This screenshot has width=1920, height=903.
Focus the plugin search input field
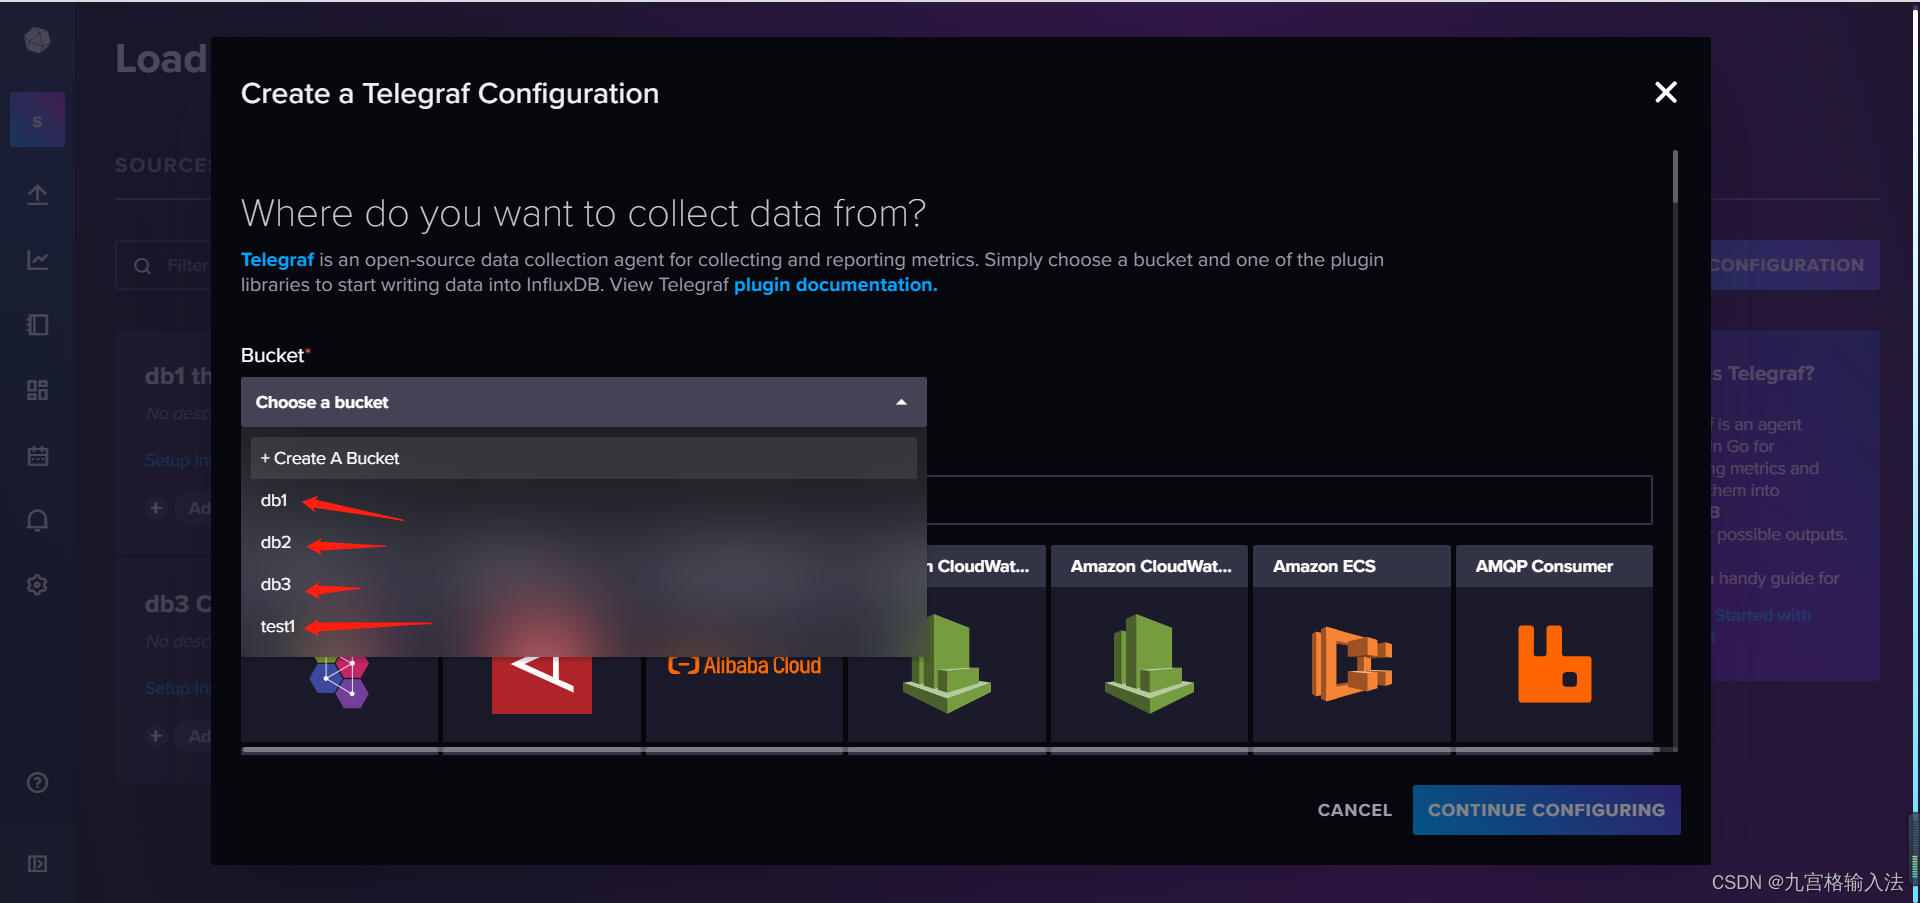point(1289,500)
